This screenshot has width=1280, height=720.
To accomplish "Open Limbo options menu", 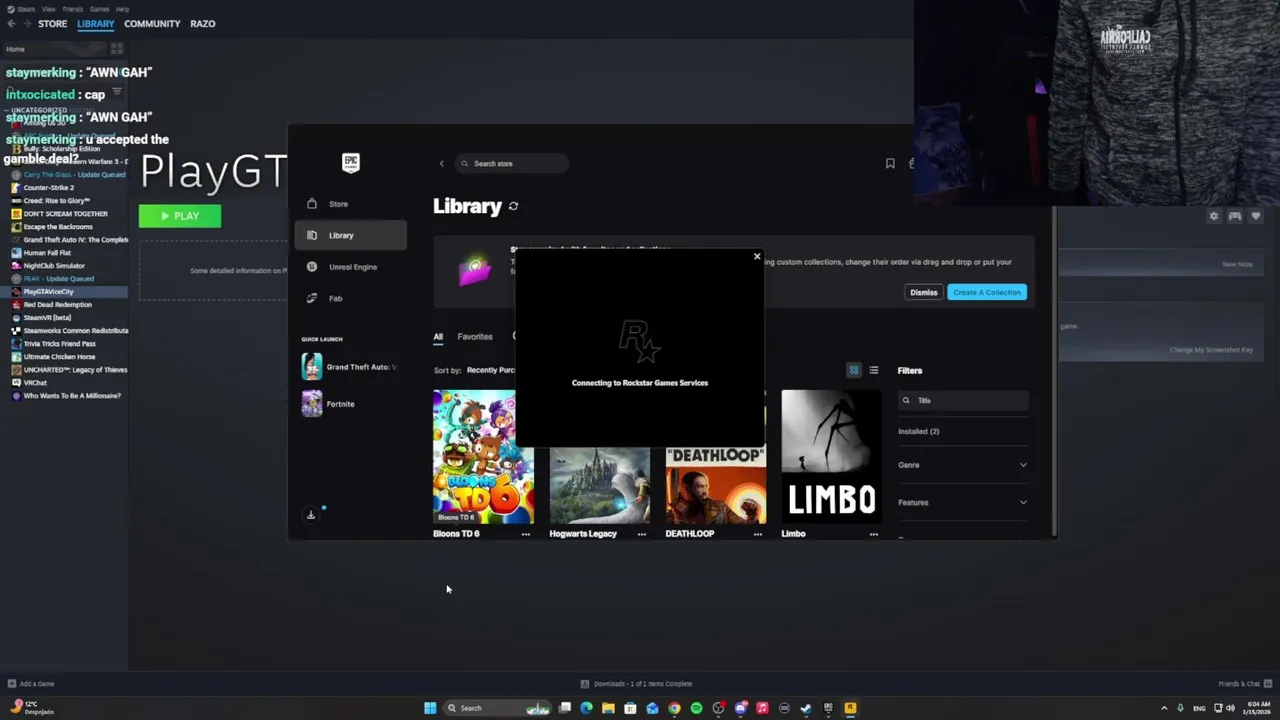I will pyautogui.click(x=874, y=534).
